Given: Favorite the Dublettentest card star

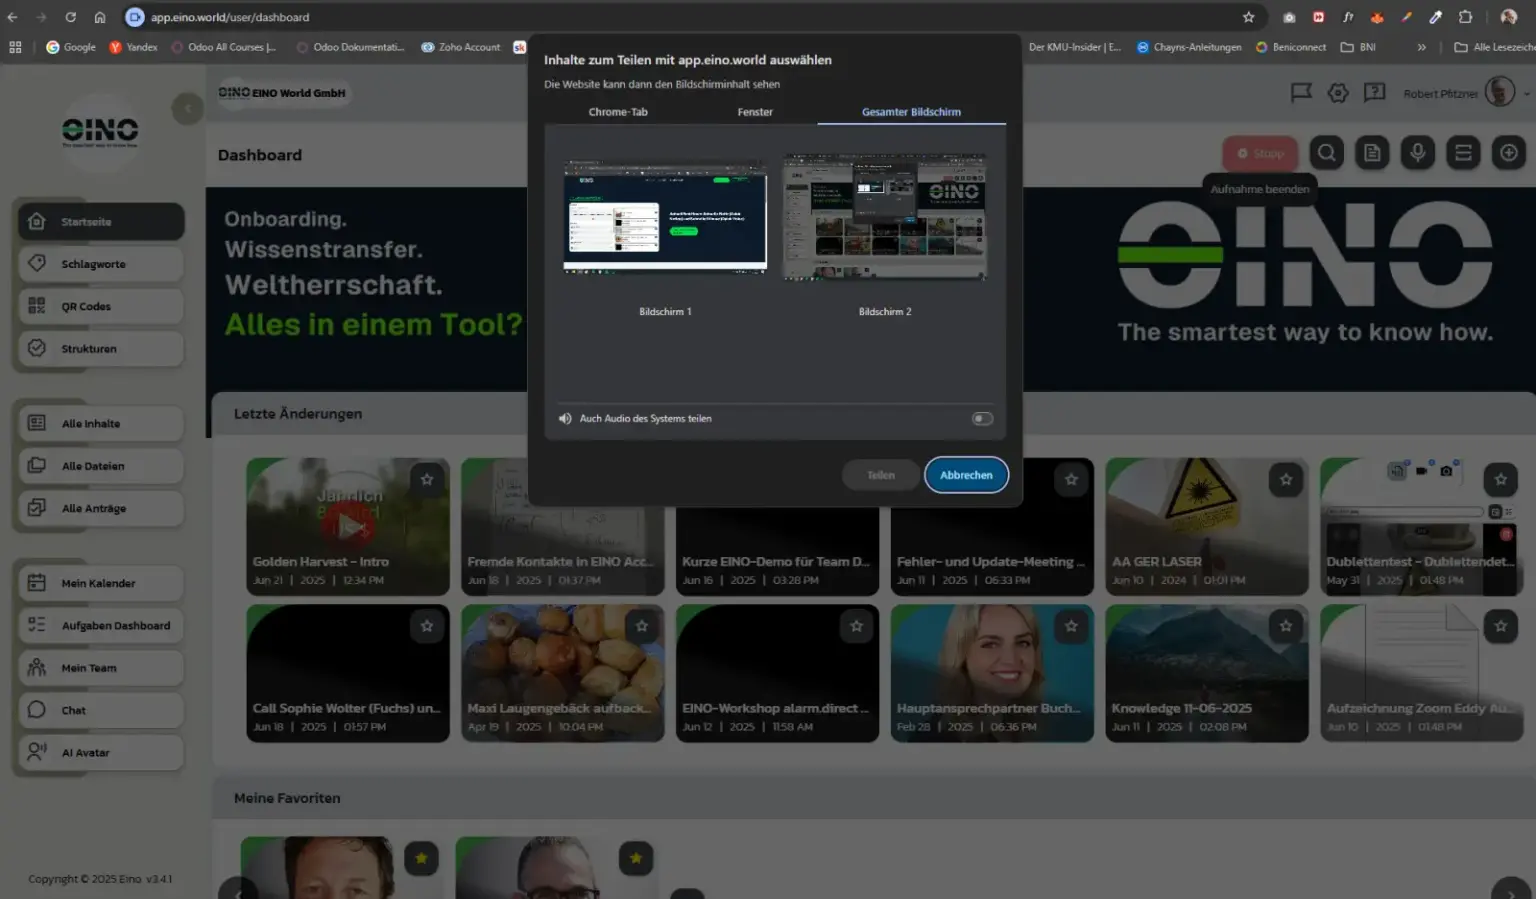Looking at the screenshot, I should [x=1501, y=479].
